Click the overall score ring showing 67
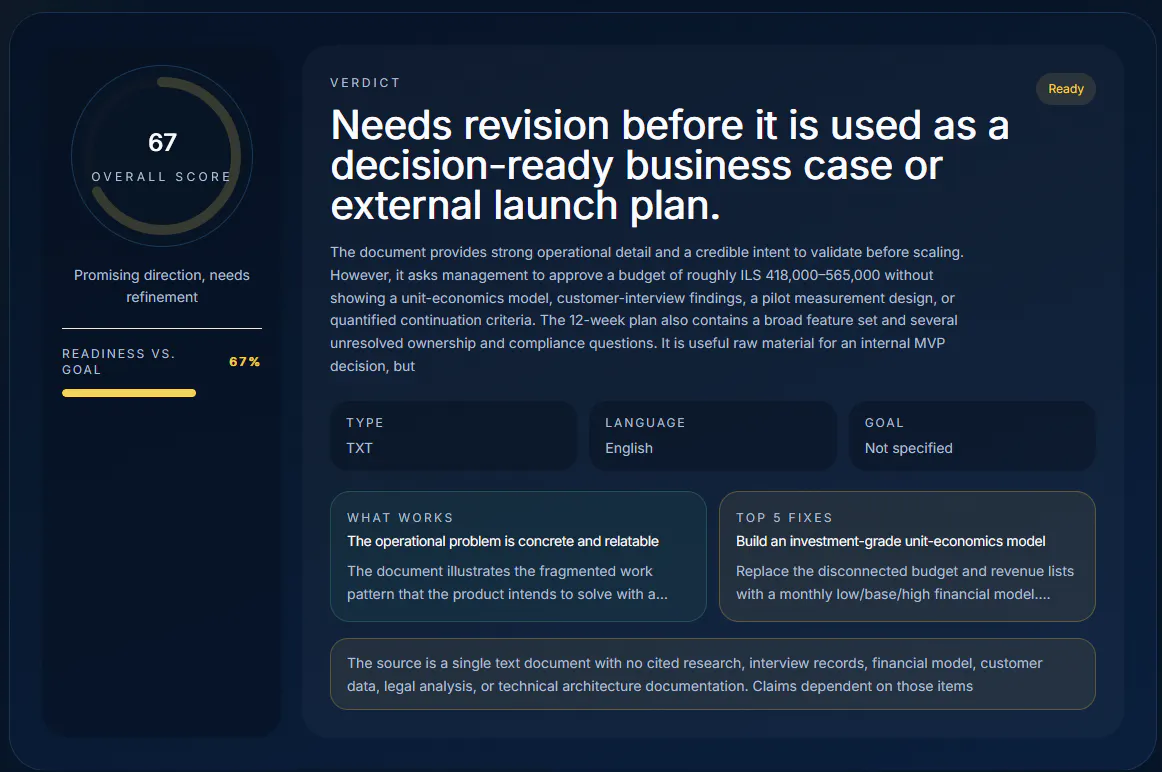The image size is (1162, 772). [162, 156]
